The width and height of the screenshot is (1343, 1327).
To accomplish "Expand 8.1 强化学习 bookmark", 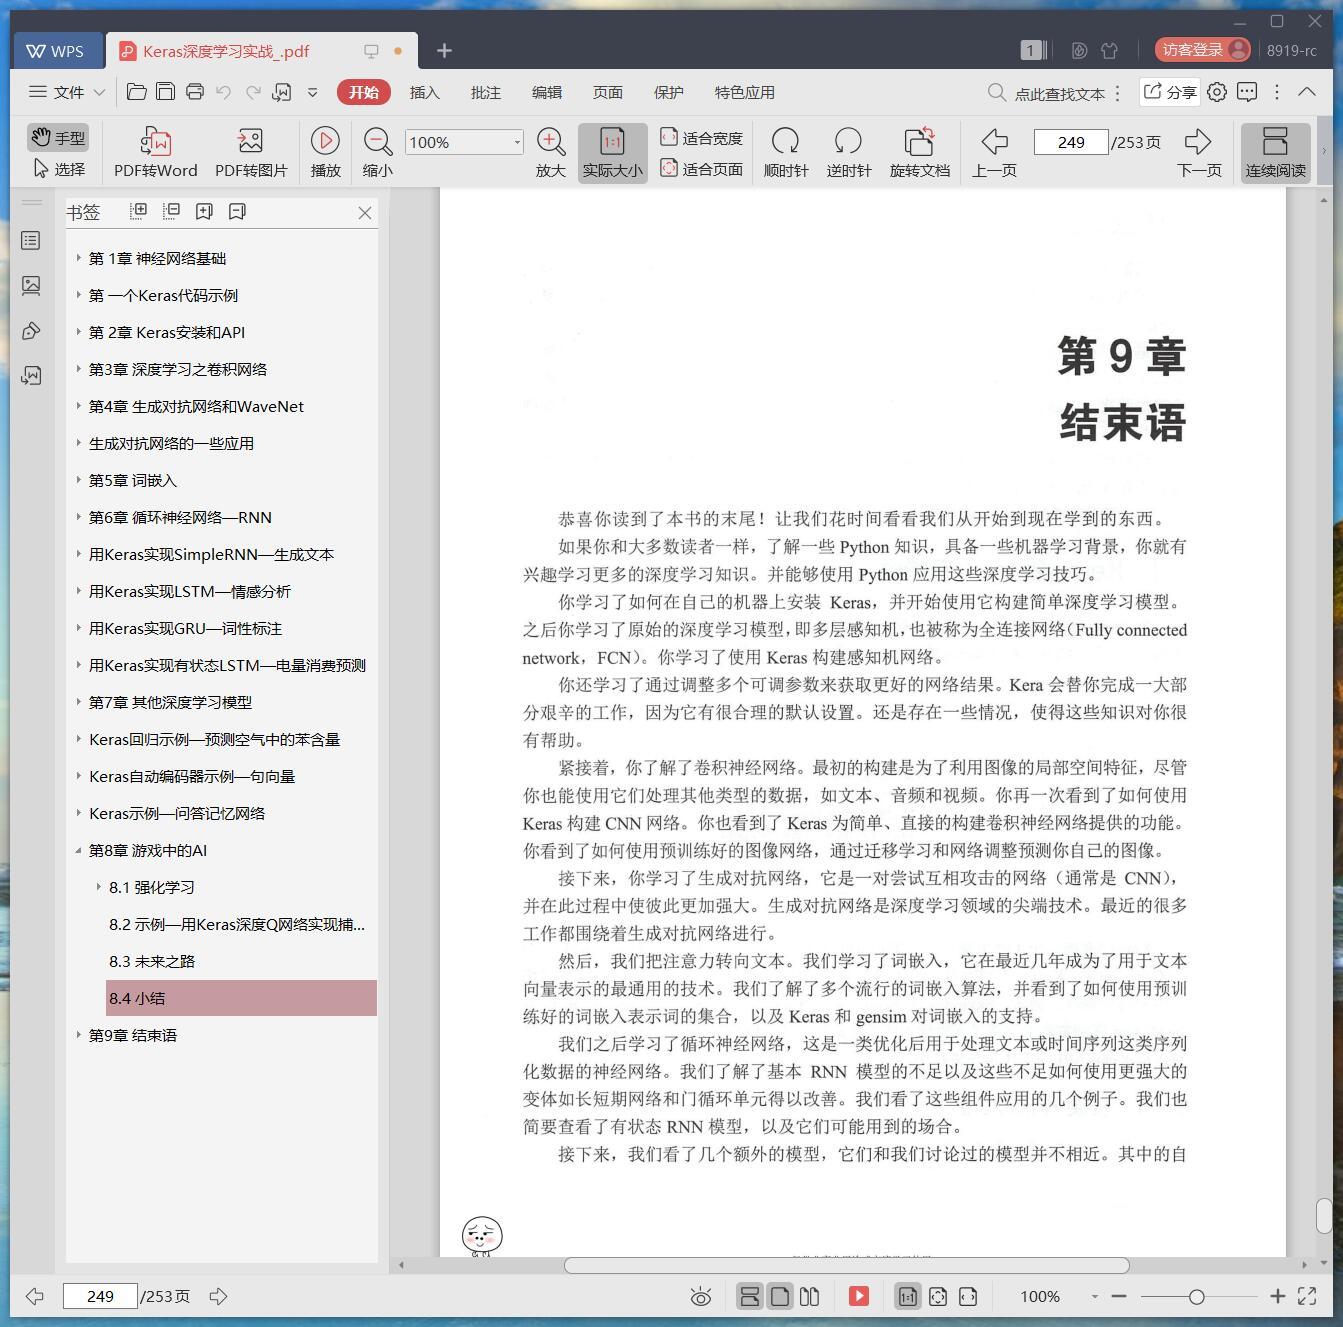I will 99,887.
